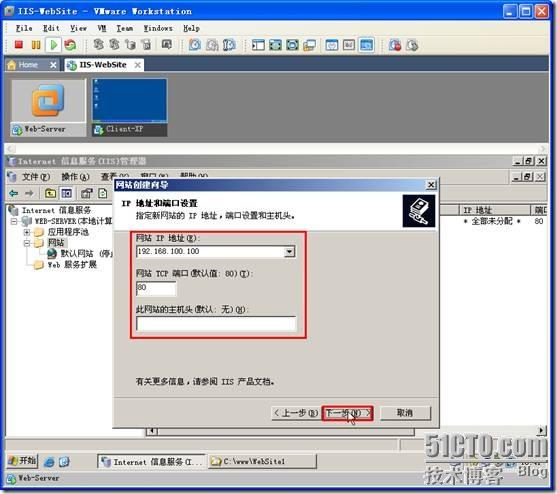Image resolution: width=557 pixels, height=494 pixels.
Task: Click the 开始 Start button
Action: (x=22, y=461)
